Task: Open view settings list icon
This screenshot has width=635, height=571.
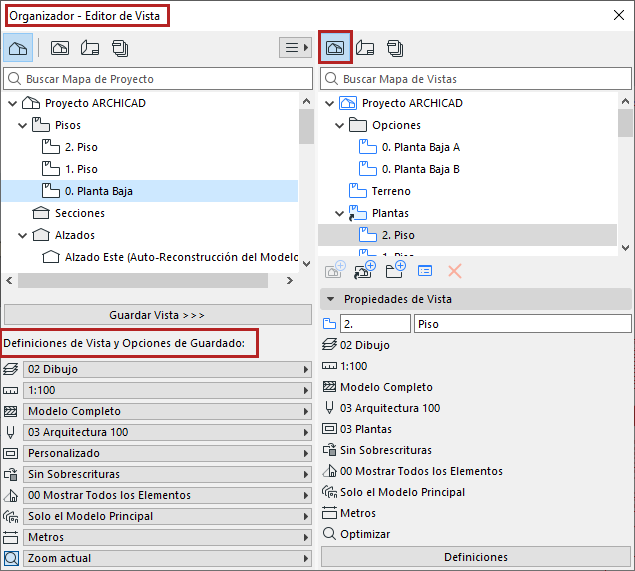Action: click(x=425, y=271)
